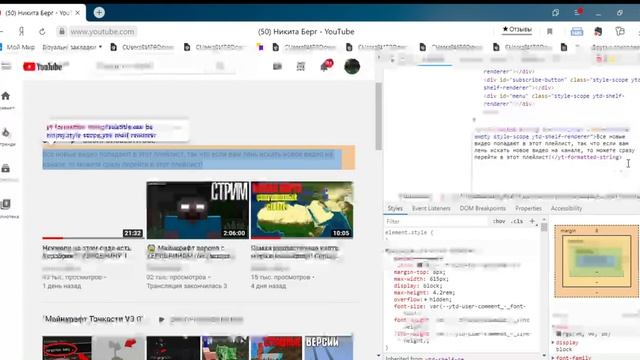Click the element.style rule header
The width and height of the screenshot is (640, 360).
[x=409, y=232]
